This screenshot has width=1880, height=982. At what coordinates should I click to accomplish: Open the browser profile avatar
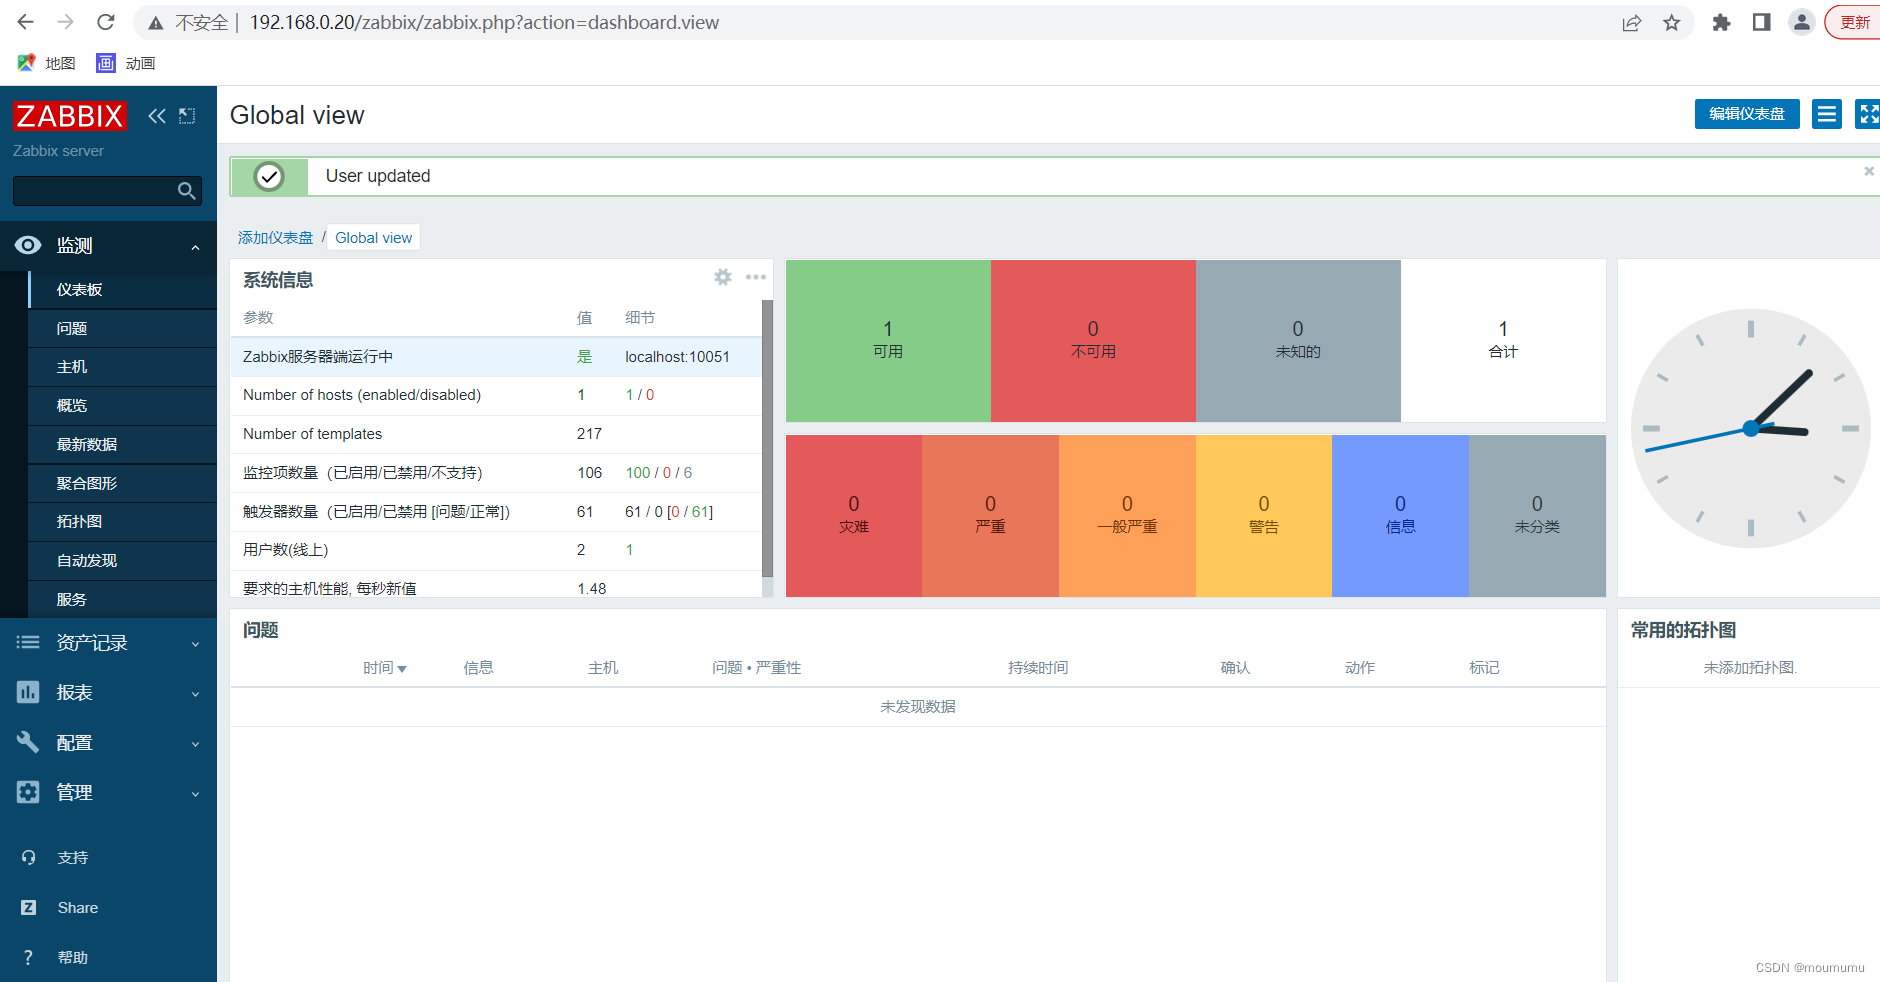click(1802, 22)
